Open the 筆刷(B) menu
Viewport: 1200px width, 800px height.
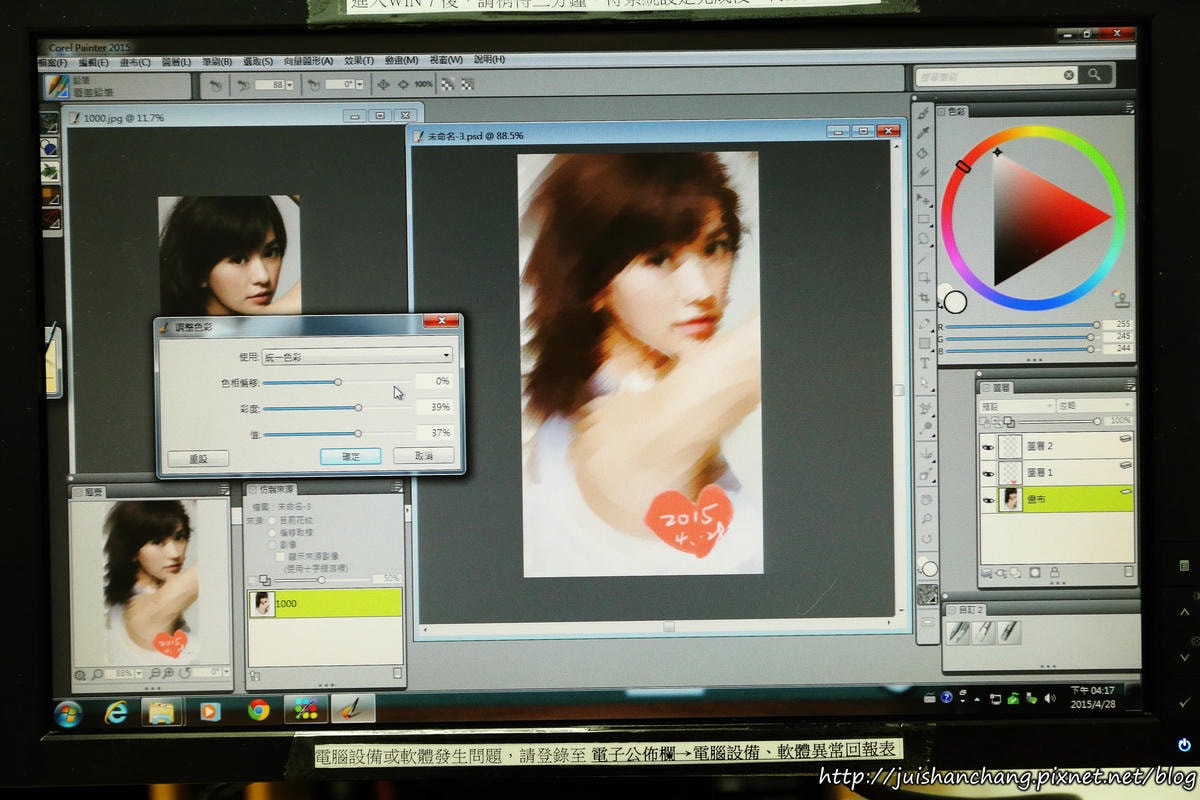click(x=216, y=61)
